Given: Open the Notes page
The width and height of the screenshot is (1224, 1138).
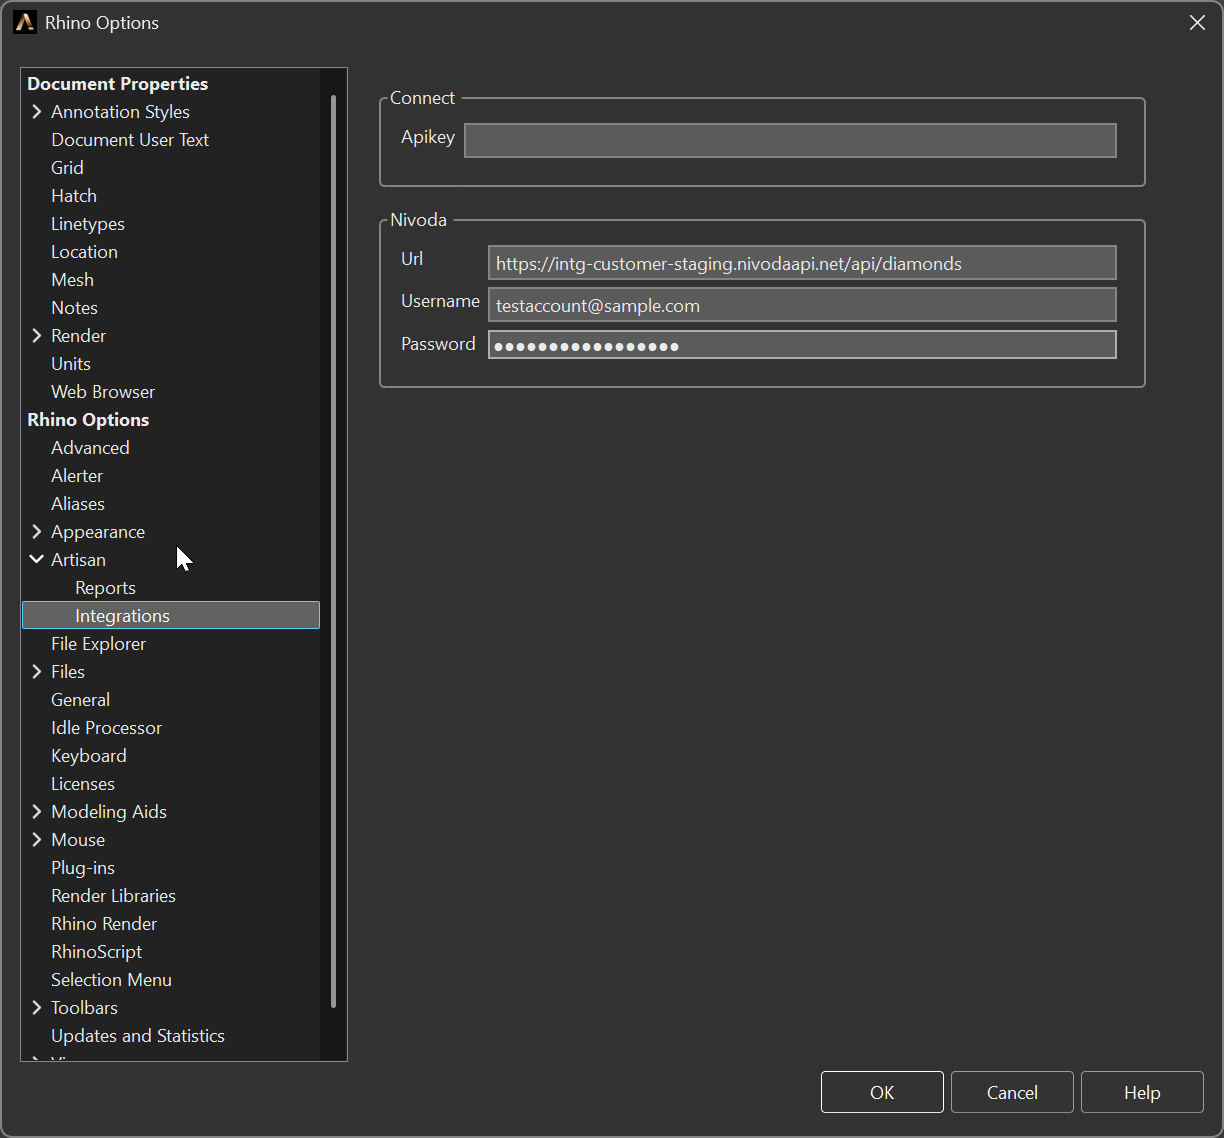Looking at the screenshot, I should 74,307.
